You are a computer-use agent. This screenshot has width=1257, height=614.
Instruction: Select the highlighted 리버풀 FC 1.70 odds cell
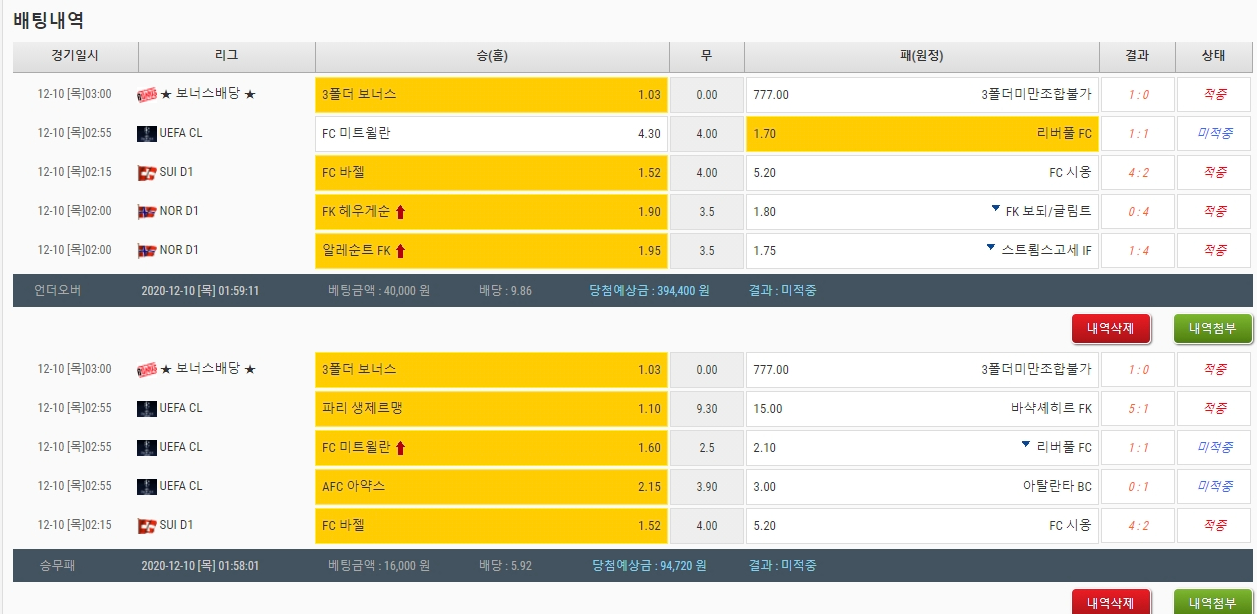(921, 133)
